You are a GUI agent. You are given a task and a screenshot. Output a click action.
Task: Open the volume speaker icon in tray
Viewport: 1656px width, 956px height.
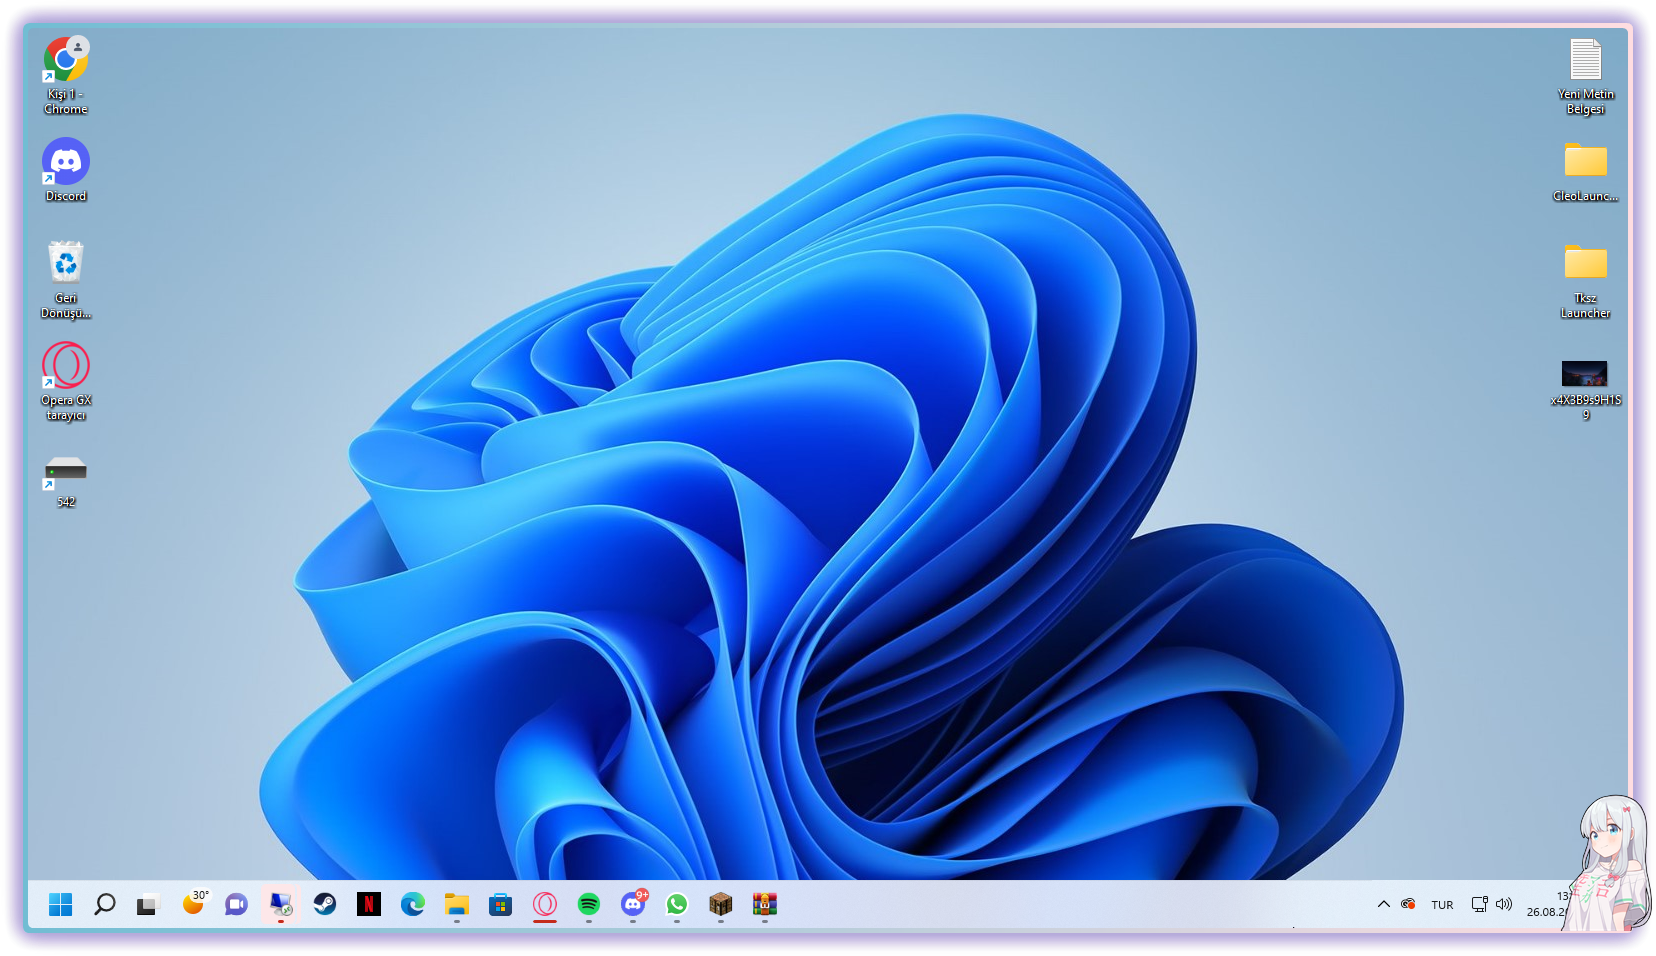[1504, 904]
